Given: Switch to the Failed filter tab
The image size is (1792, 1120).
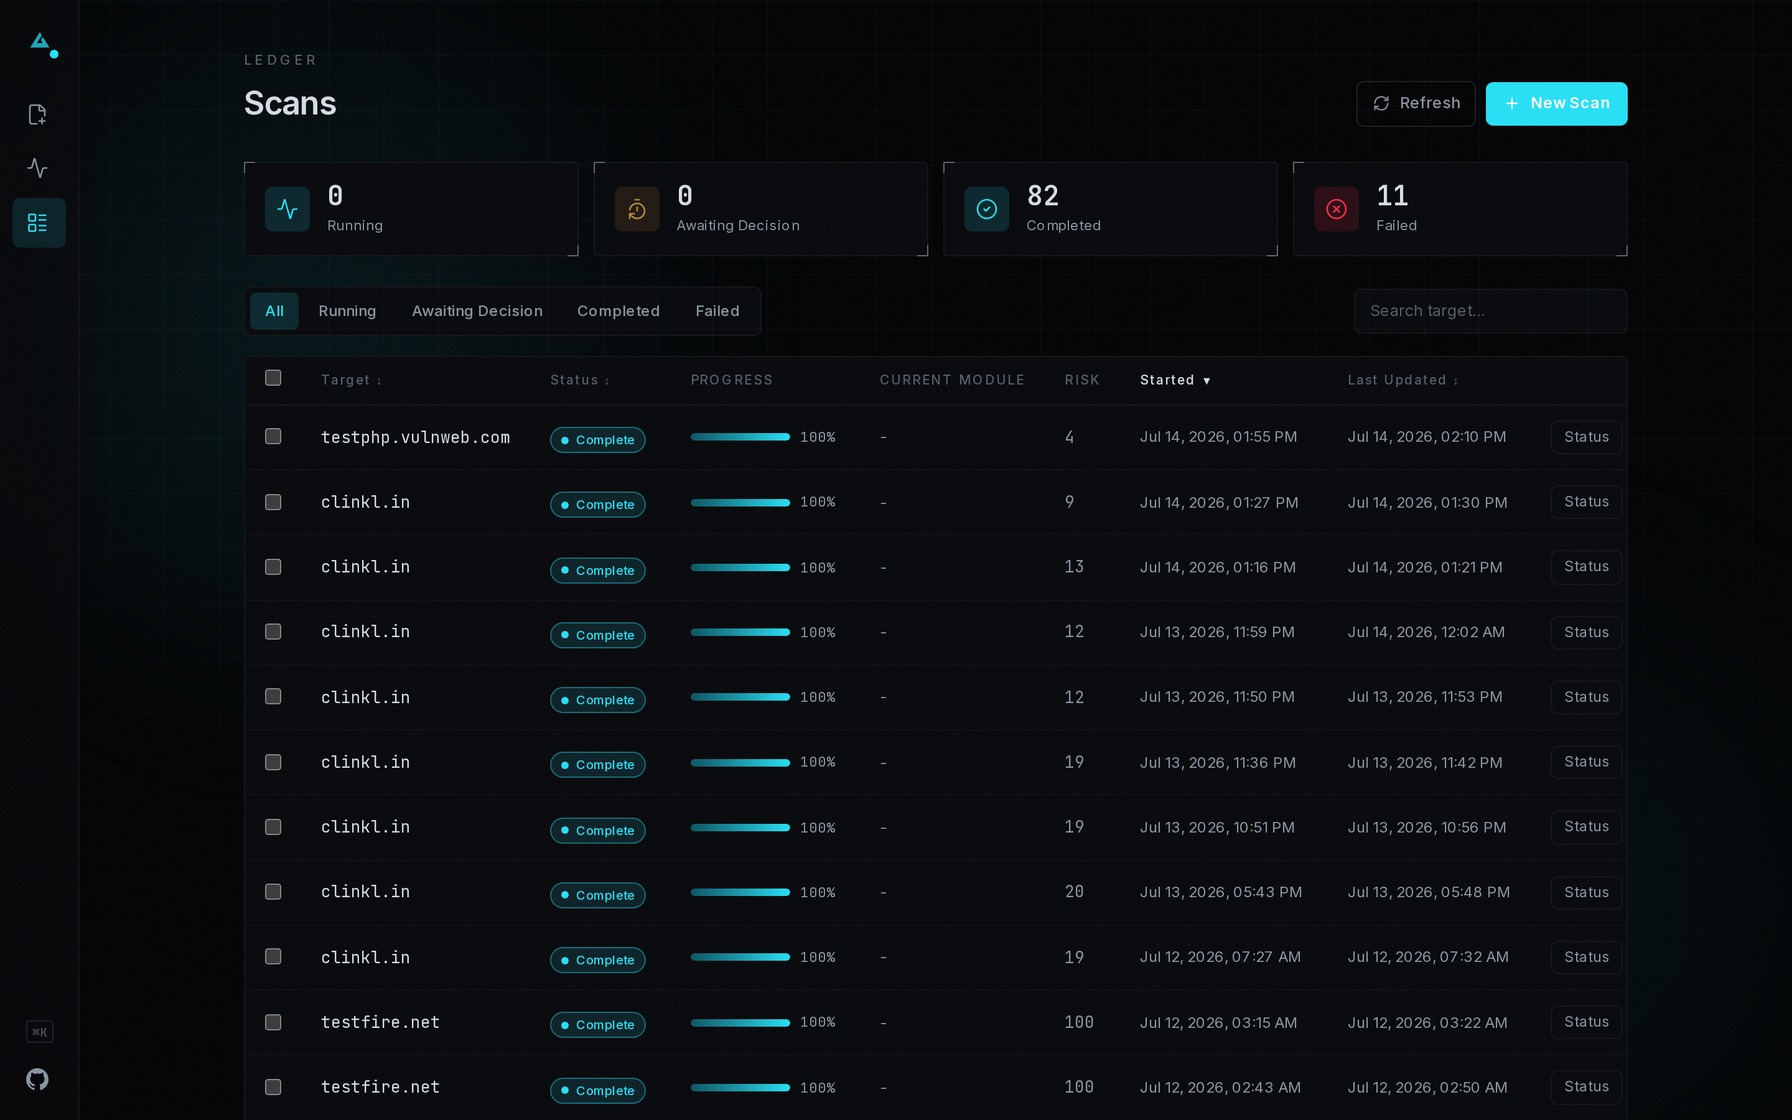Looking at the screenshot, I should (717, 311).
